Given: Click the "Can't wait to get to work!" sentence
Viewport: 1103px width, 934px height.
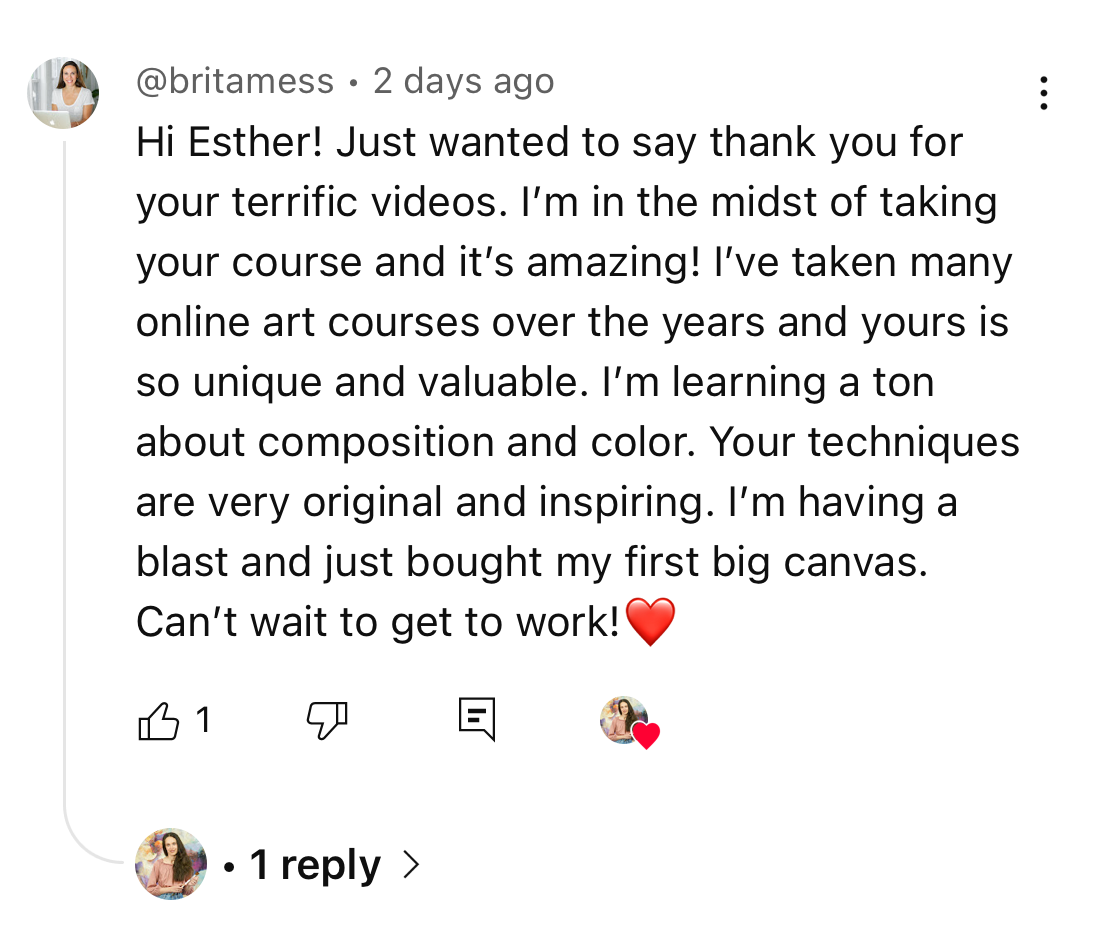Looking at the screenshot, I should tap(378, 623).
